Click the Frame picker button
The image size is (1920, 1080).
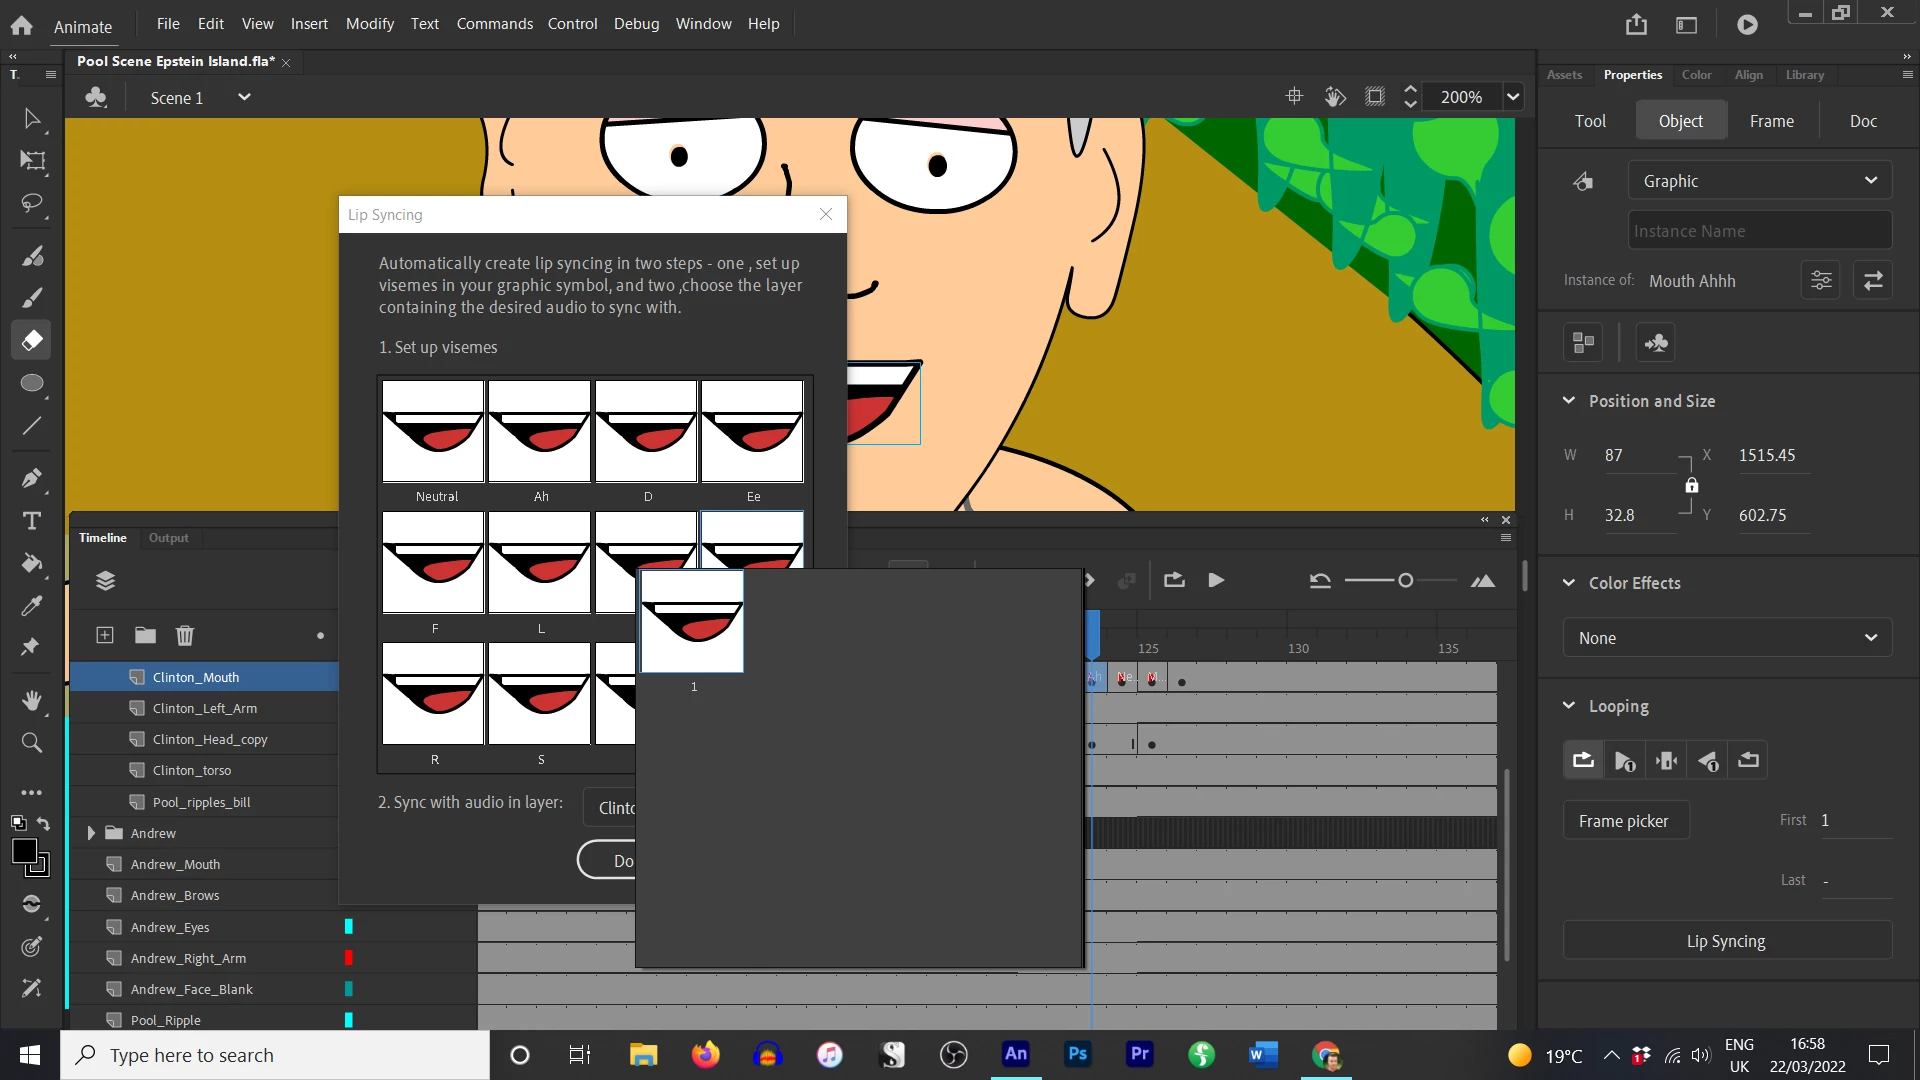point(1623,821)
